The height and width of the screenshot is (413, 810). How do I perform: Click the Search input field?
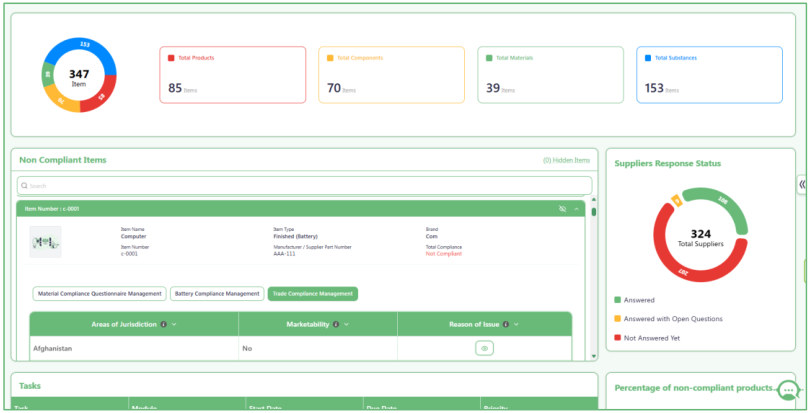click(304, 186)
